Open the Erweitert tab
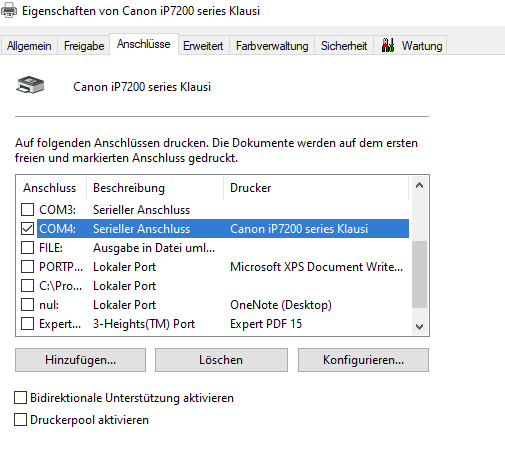 click(x=203, y=46)
